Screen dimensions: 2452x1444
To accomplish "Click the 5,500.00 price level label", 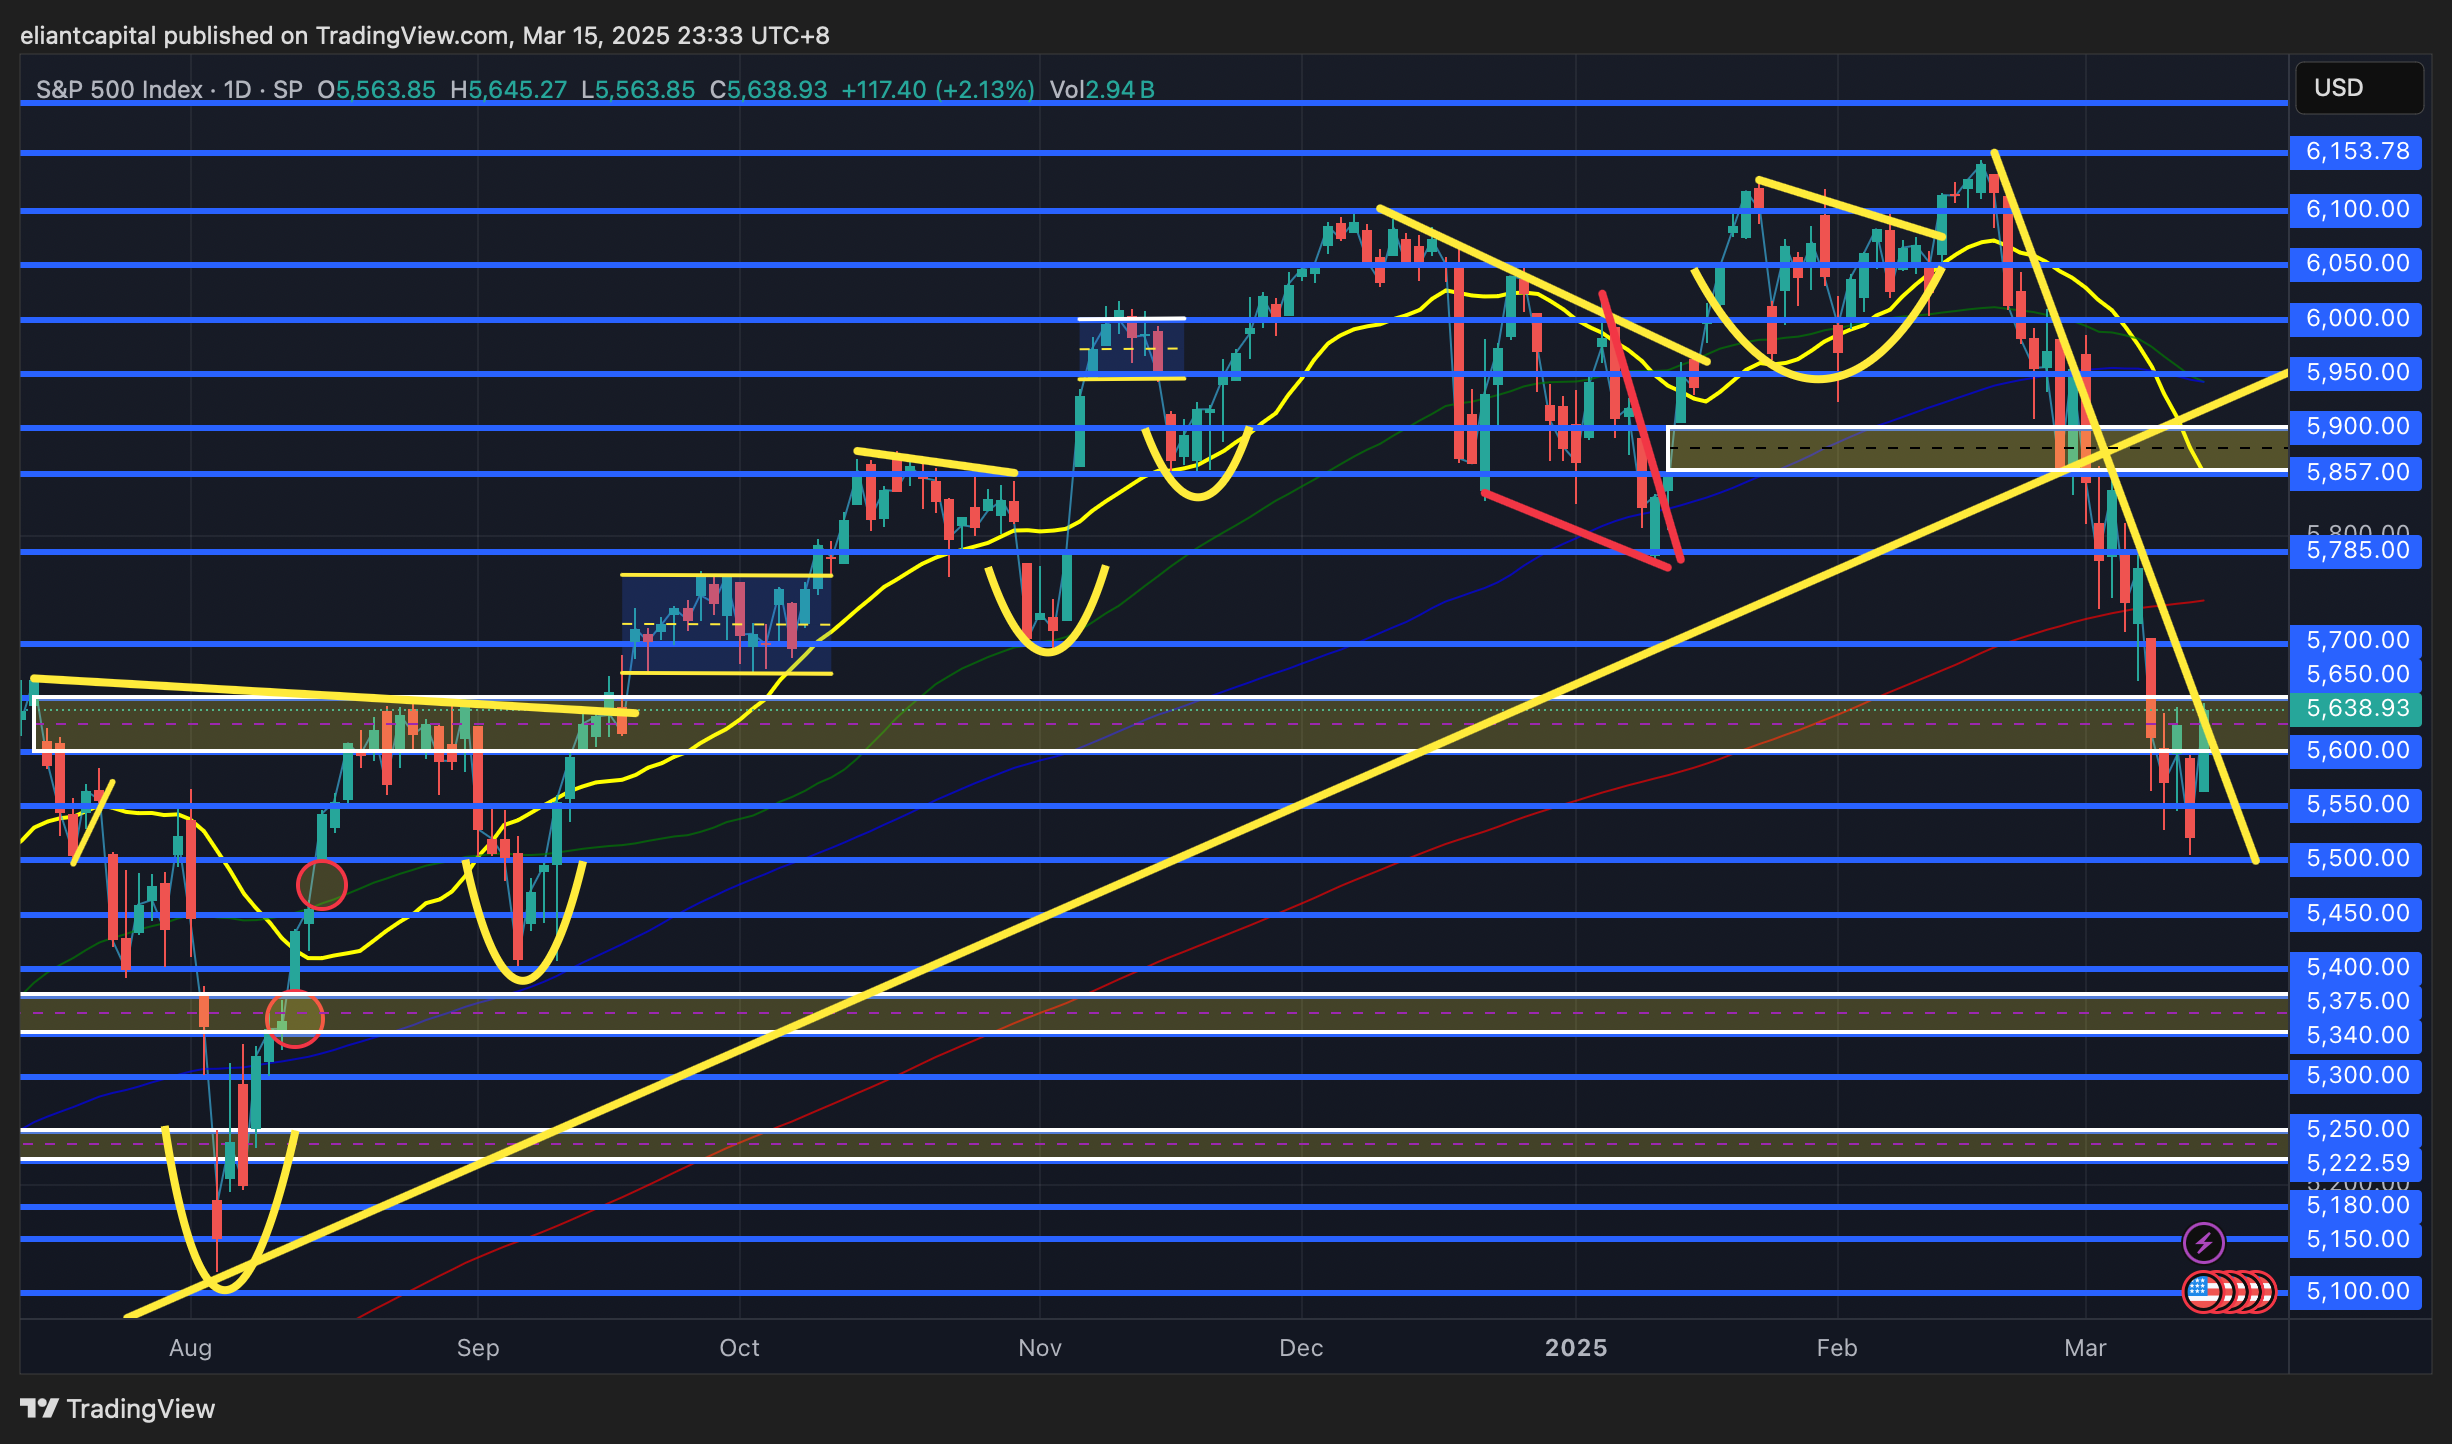I will point(2356,858).
